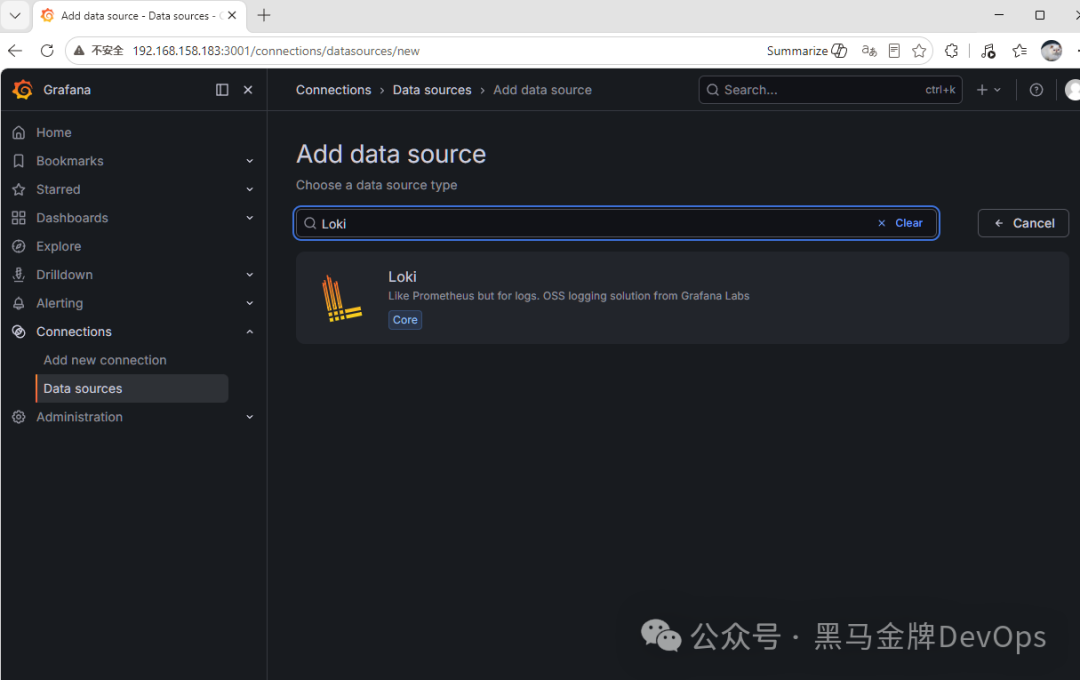The height and width of the screenshot is (680, 1080).
Task: Open new browser tab
Action: (264, 15)
